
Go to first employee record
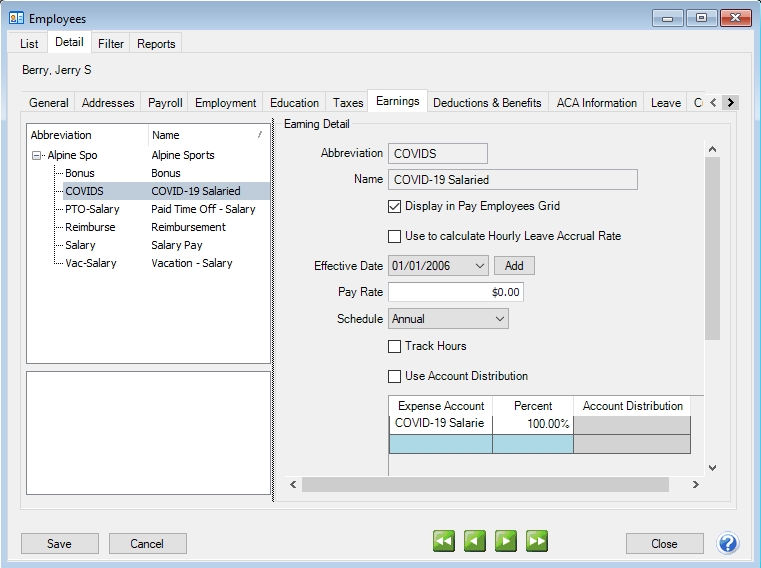point(444,541)
